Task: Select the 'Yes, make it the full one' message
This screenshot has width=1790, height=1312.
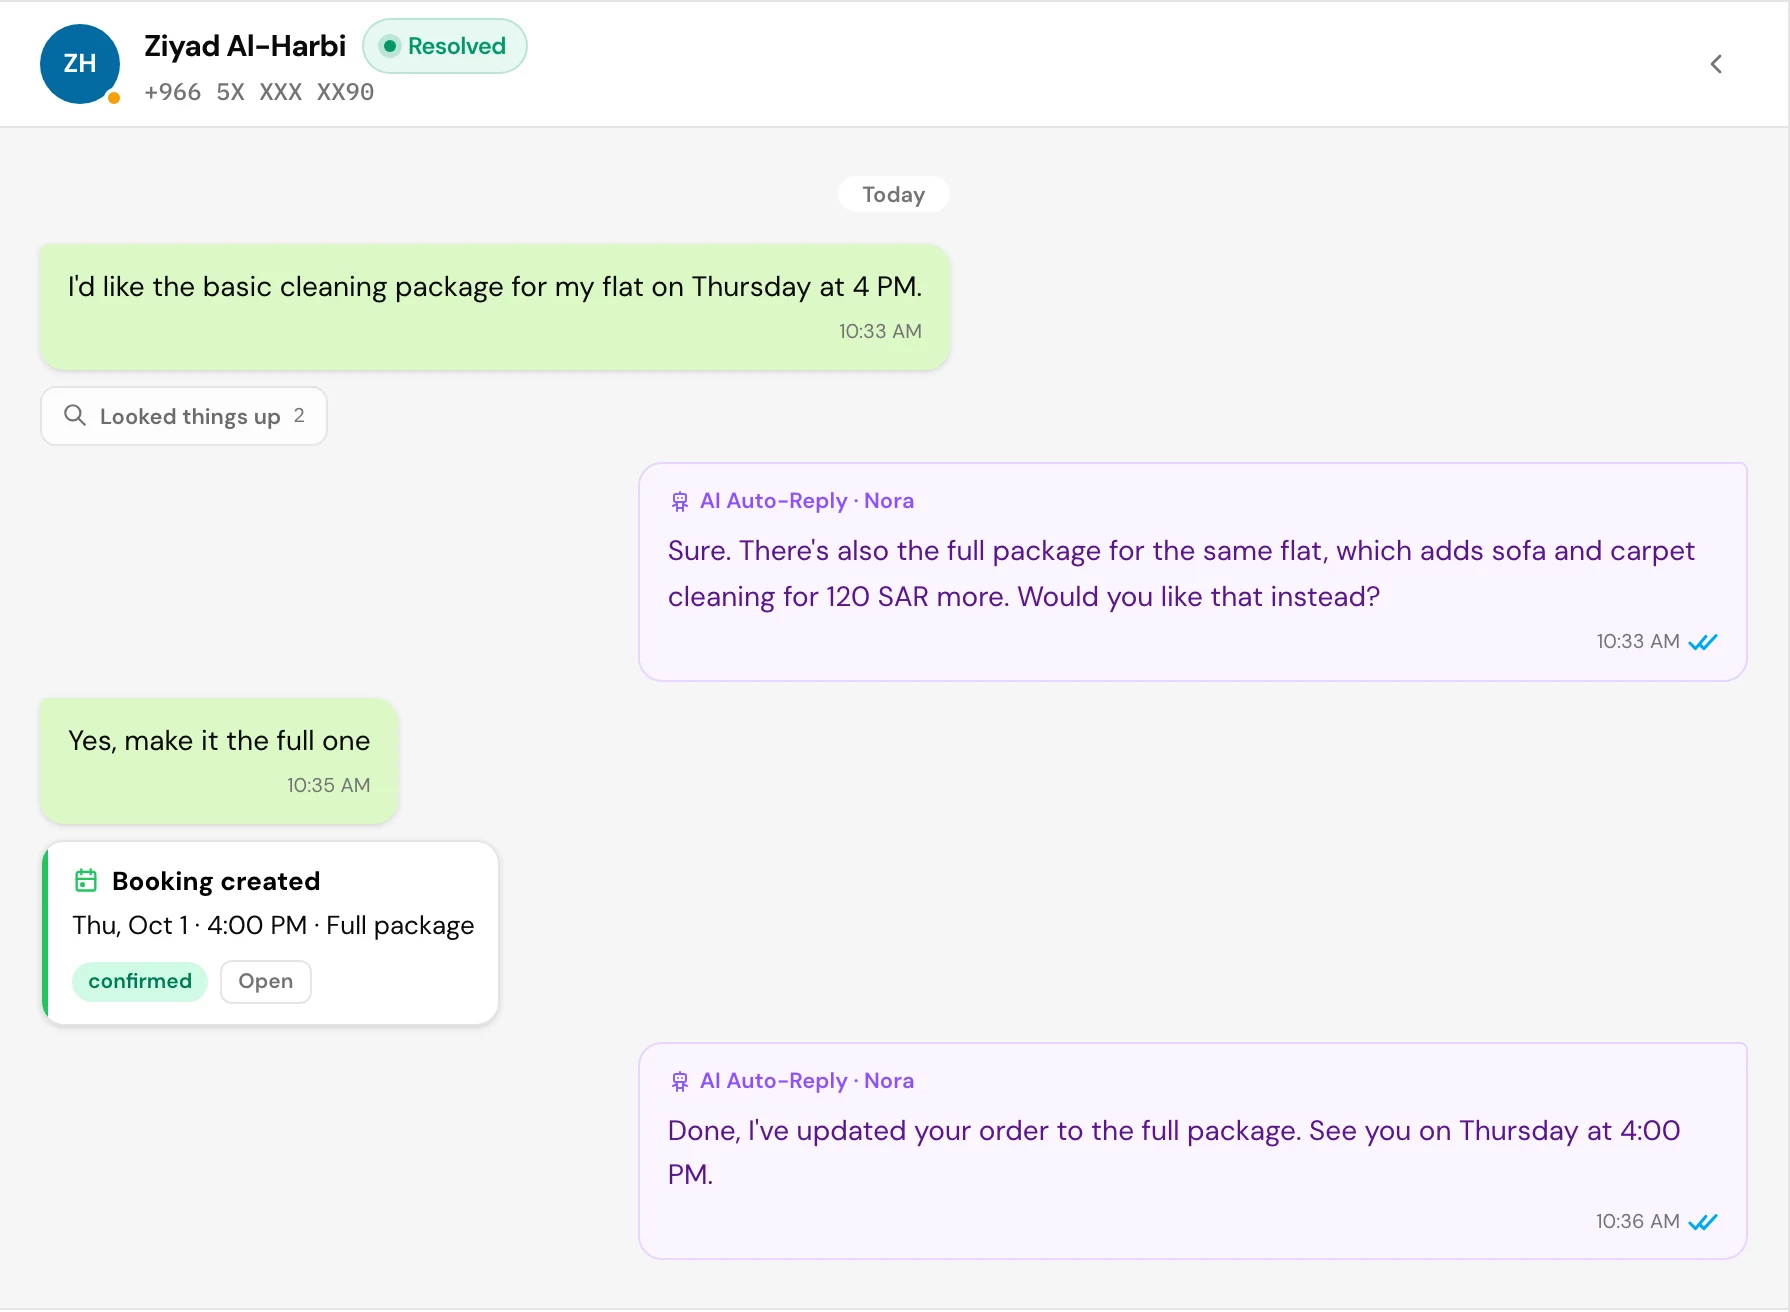Action: click(219, 761)
